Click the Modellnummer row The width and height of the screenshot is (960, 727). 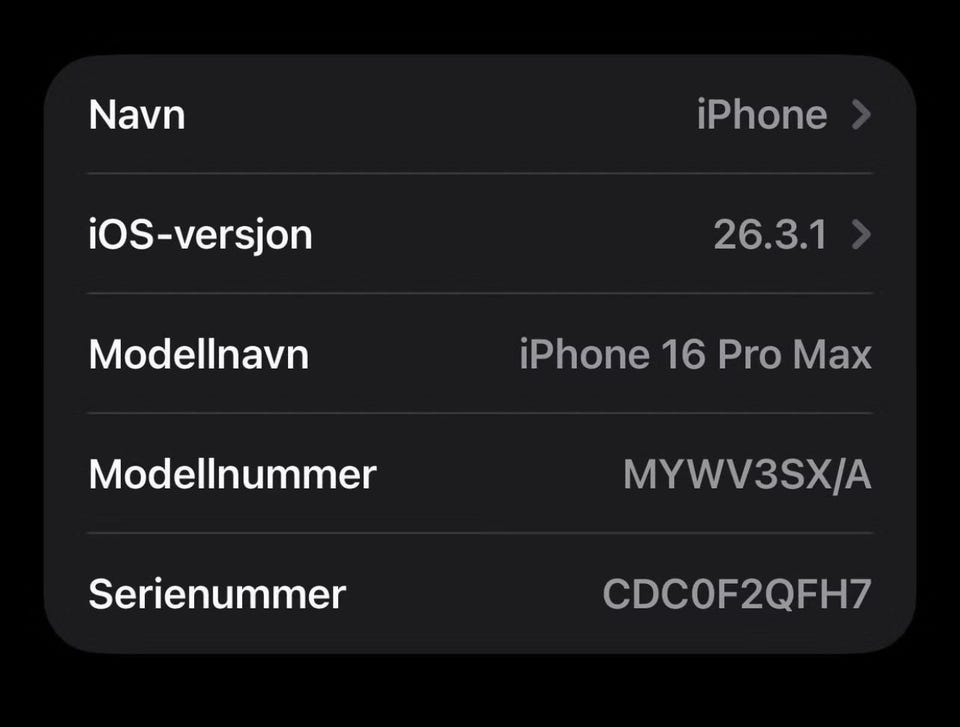pyautogui.click(x=480, y=474)
